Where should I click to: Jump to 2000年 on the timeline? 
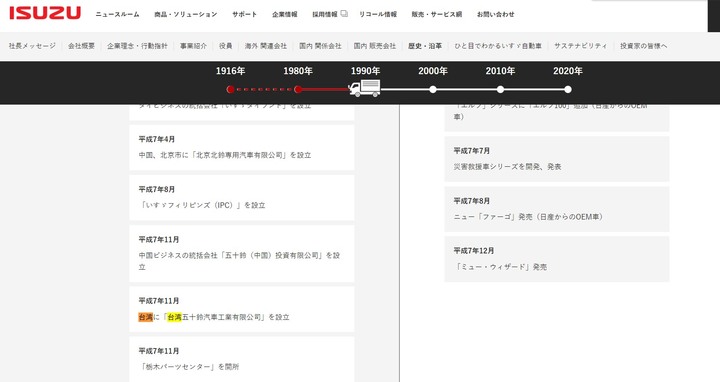[x=433, y=71]
